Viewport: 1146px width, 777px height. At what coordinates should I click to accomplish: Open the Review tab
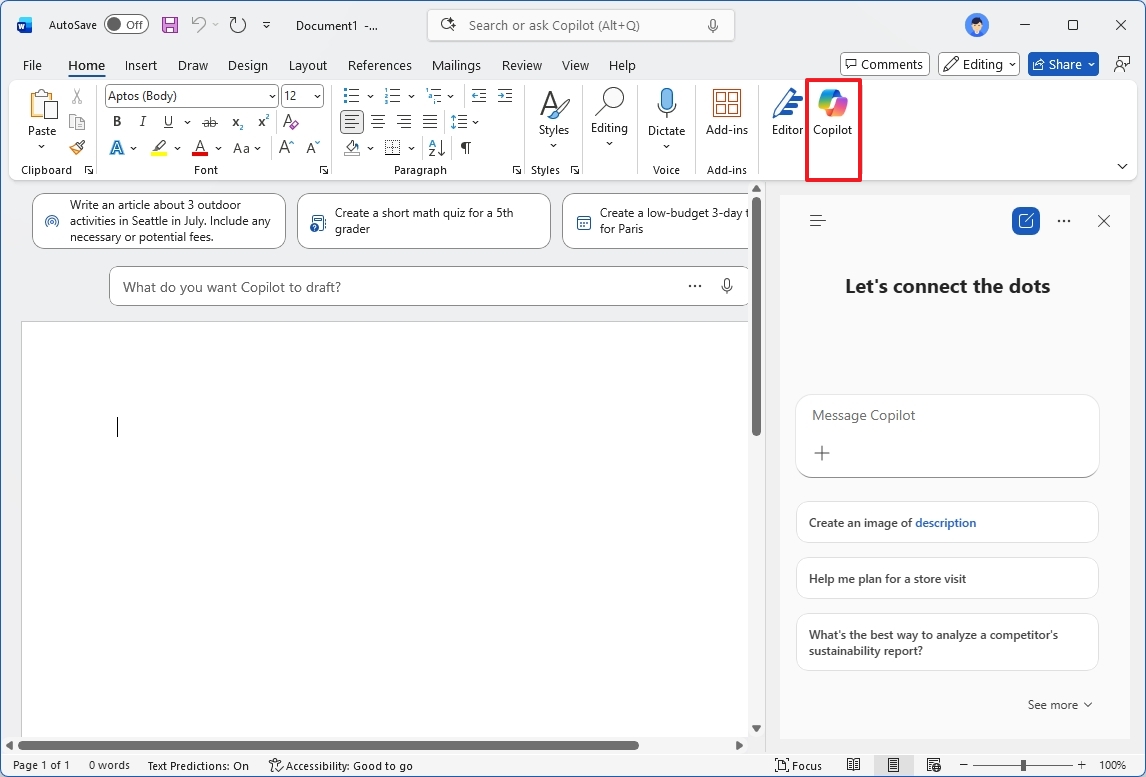click(x=521, y=65)
